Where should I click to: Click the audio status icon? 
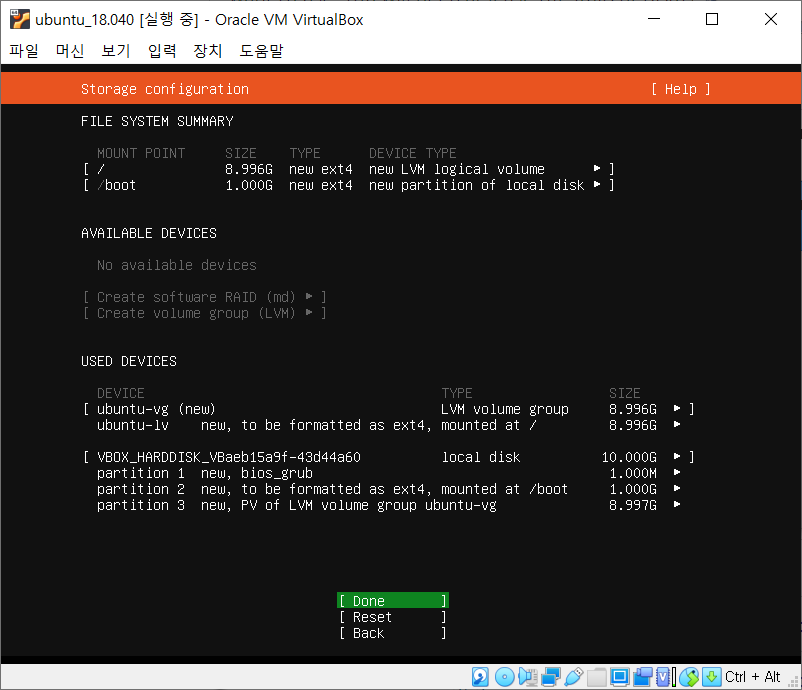[527, 677]
